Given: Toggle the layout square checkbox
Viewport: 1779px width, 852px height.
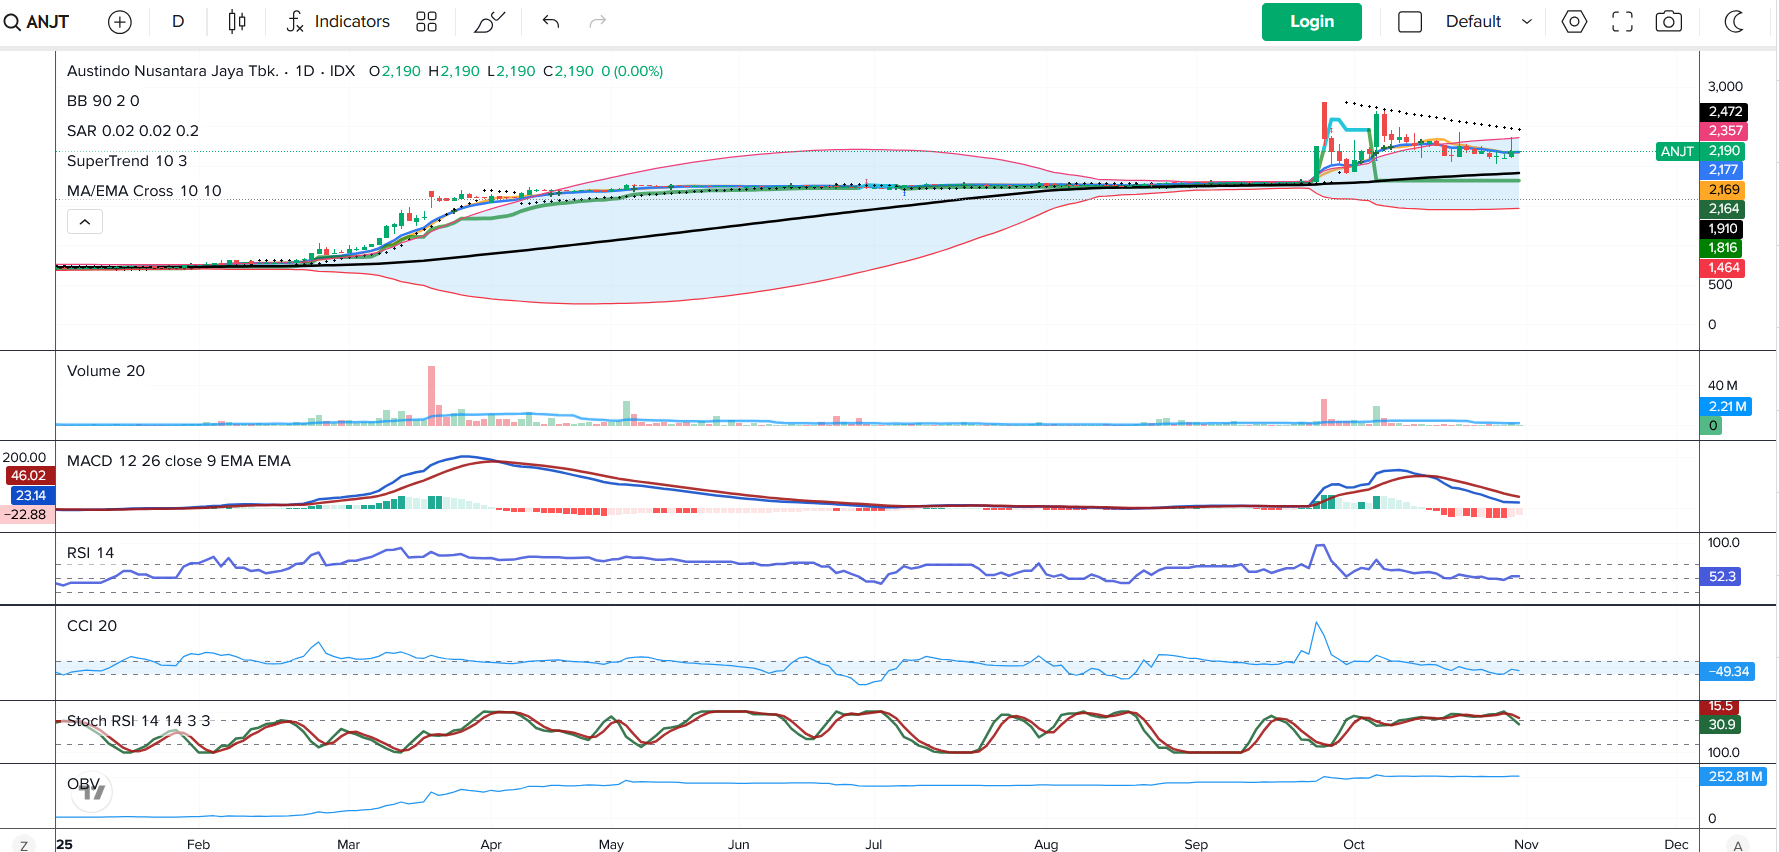Looking at the screenshot, I should pyautogui.click(x=1410, y=22).
